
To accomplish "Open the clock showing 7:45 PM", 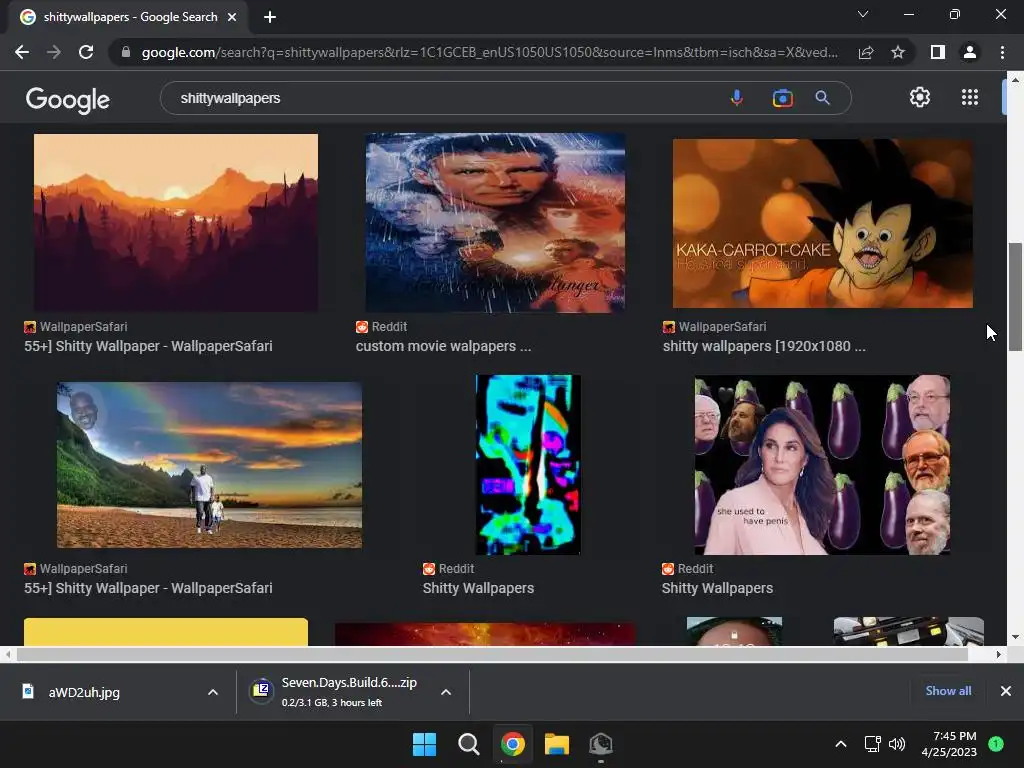I will 950,744.
